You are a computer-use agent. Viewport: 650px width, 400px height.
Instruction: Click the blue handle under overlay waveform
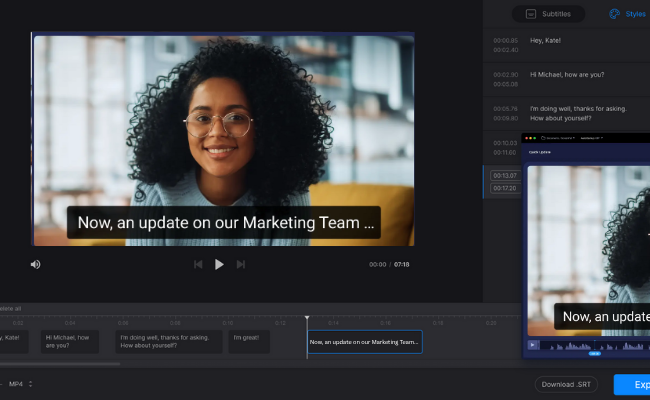tap(594, 354)
